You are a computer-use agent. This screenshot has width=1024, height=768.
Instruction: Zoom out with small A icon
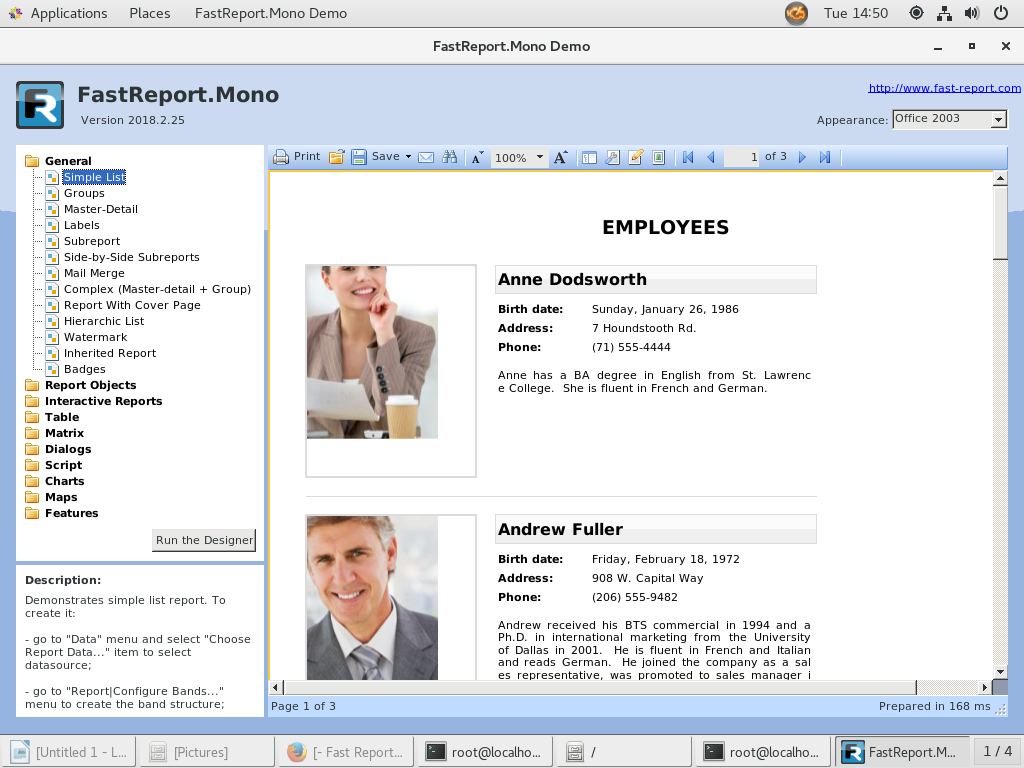click(477, 157)
